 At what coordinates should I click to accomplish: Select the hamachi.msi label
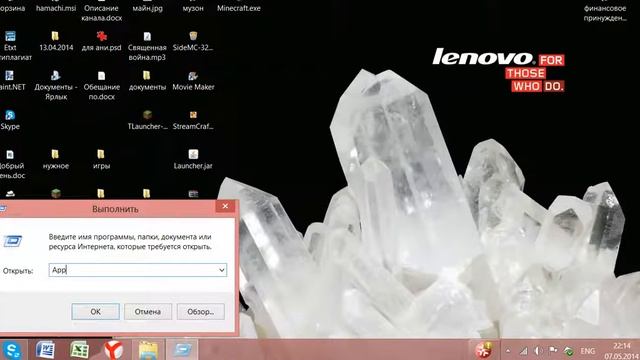[56, 8]
